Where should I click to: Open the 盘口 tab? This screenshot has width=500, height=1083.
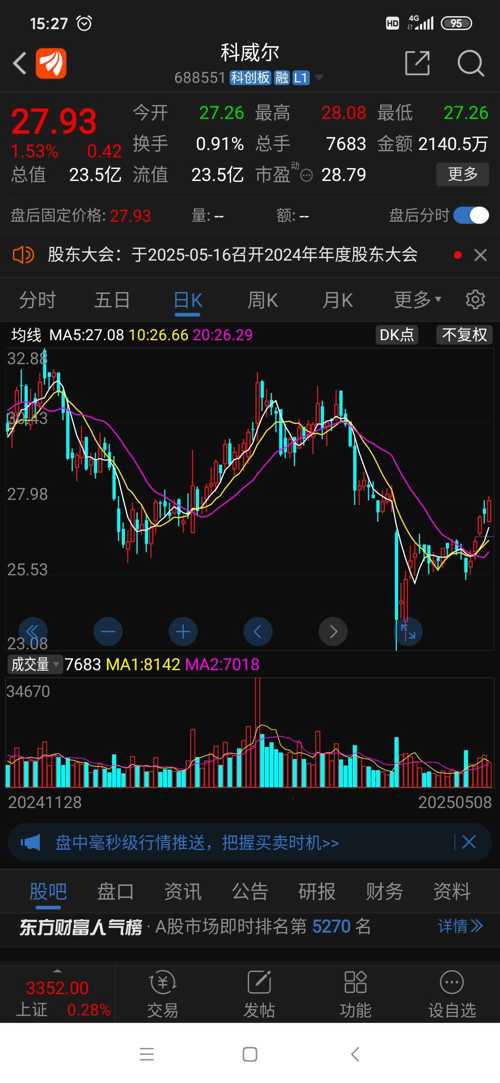click(x=115, y=892)
